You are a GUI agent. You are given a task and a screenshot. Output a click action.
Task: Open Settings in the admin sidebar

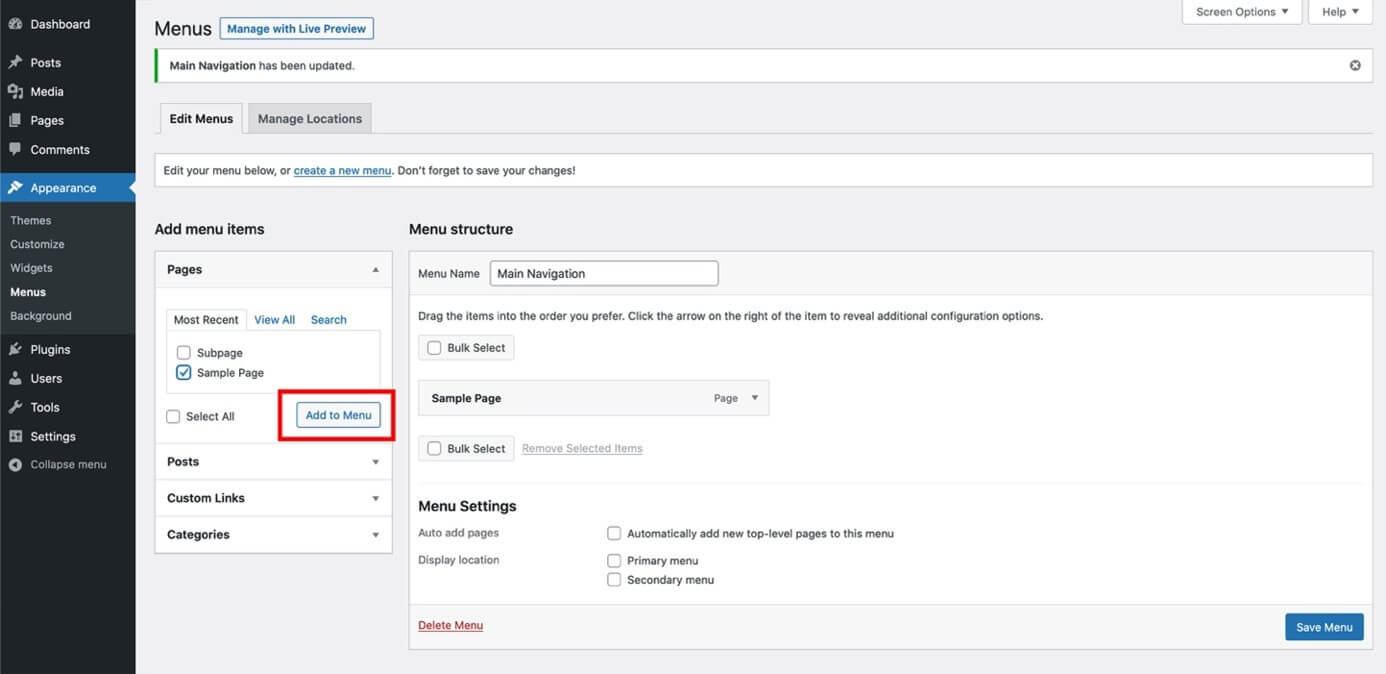53,436
